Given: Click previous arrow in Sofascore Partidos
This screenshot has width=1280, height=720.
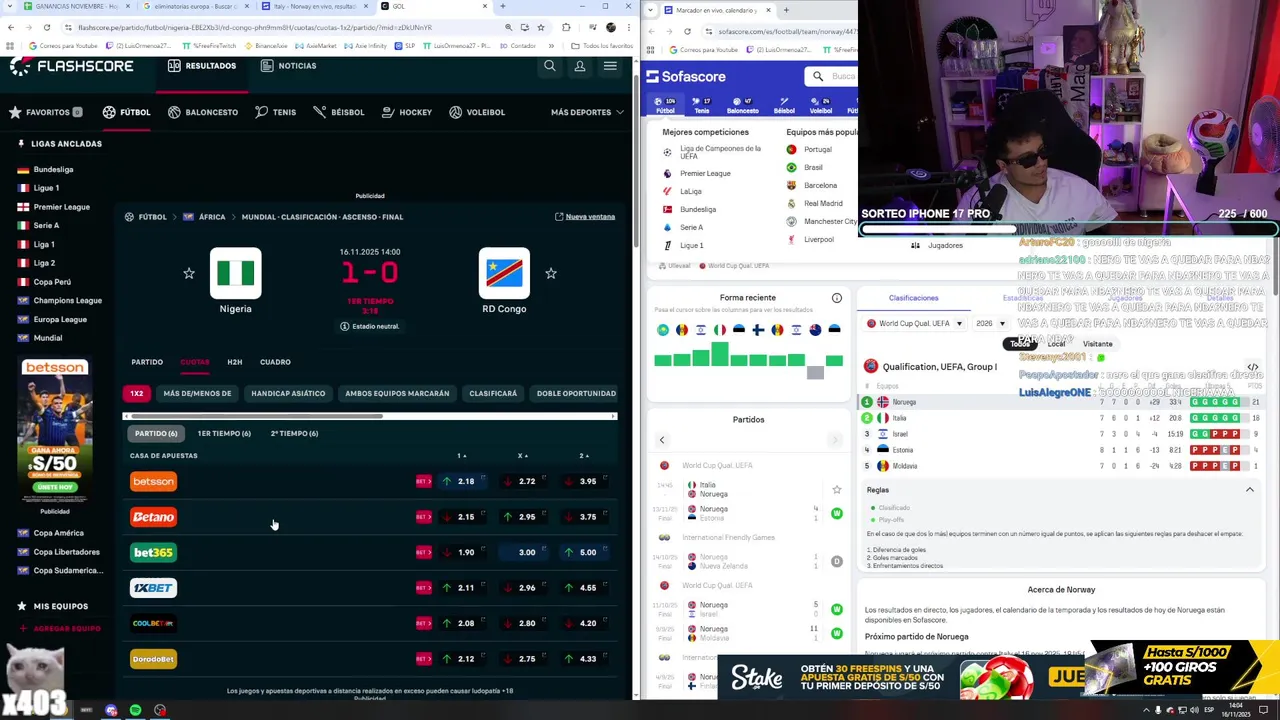Looking at the screenshot, I should (661, 440).
